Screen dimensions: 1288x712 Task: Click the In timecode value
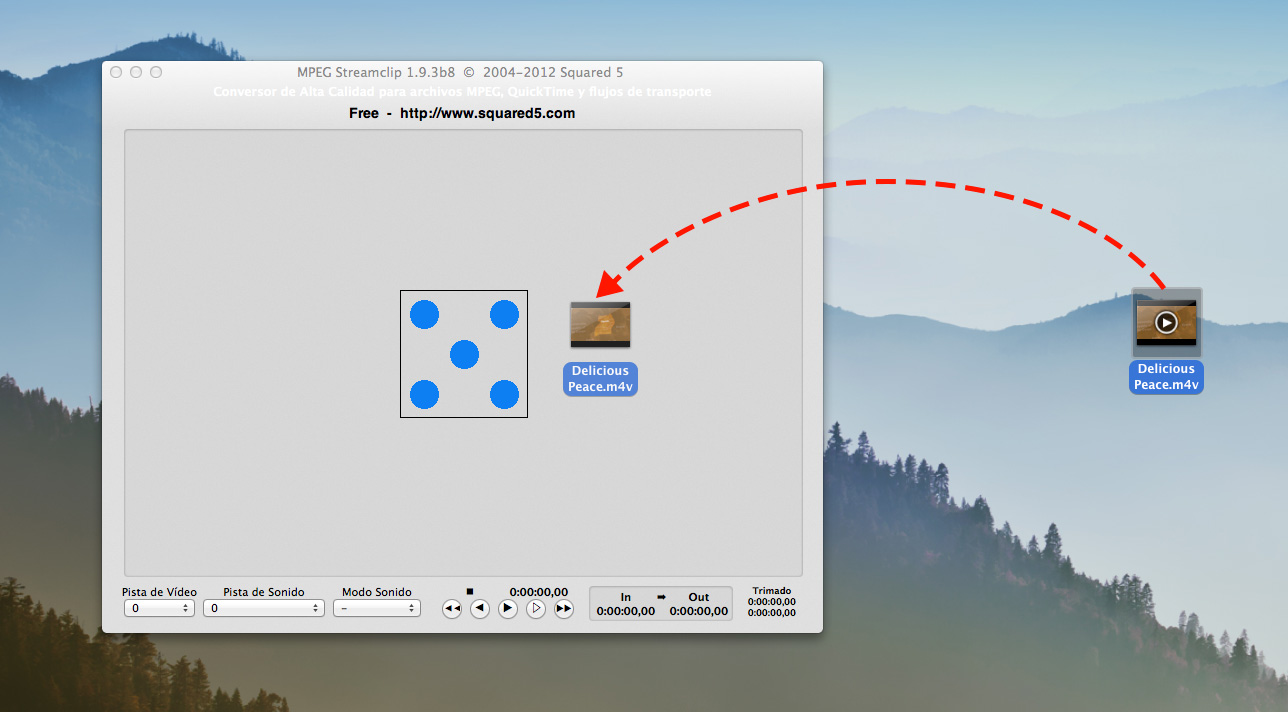[x=626, y=611]
